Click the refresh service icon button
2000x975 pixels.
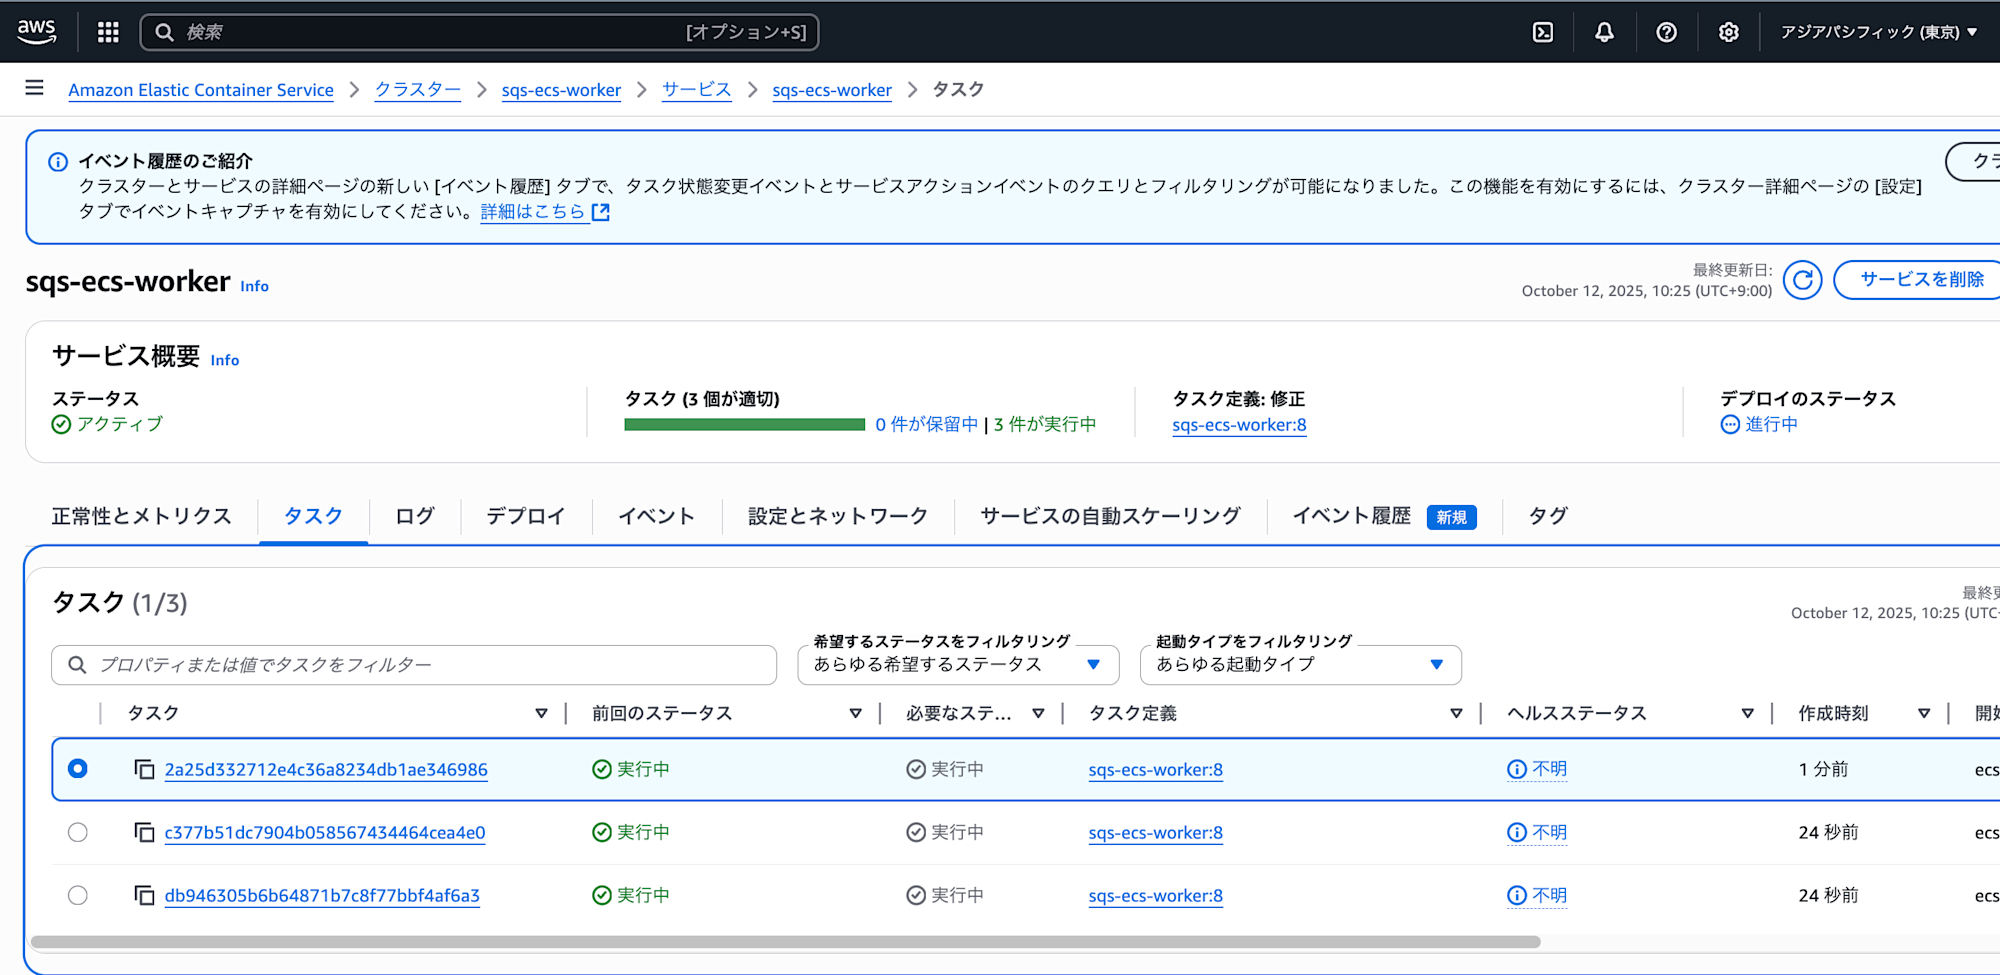[1802, 280]
